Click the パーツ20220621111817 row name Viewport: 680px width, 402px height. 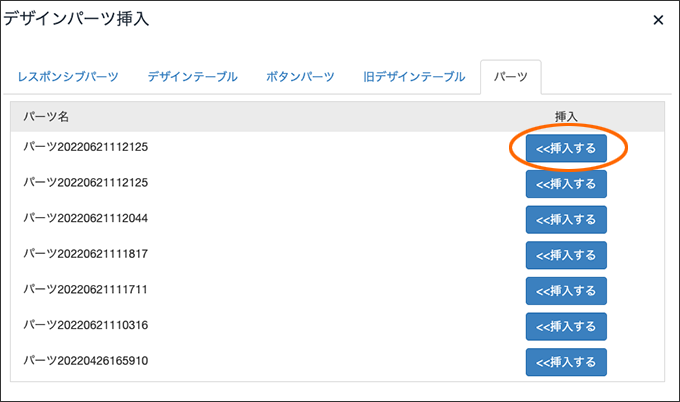click(85, 254)
